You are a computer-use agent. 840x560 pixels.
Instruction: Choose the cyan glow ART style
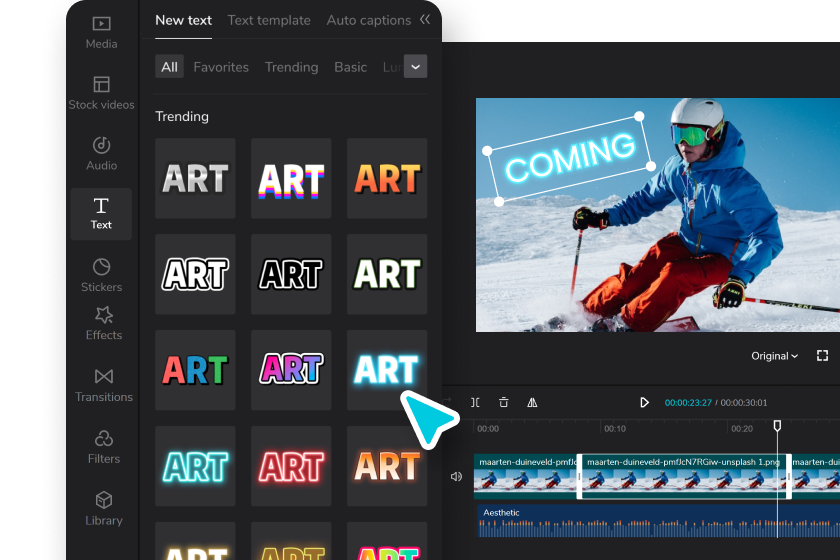click(x=387, y=370)
